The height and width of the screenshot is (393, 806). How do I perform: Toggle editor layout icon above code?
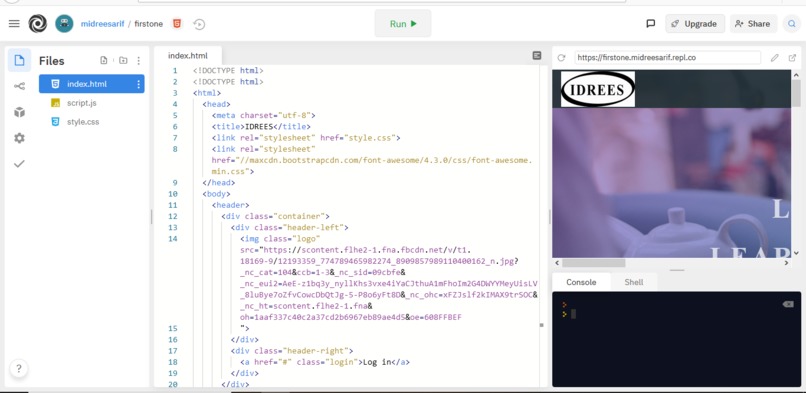pos(537,55)
